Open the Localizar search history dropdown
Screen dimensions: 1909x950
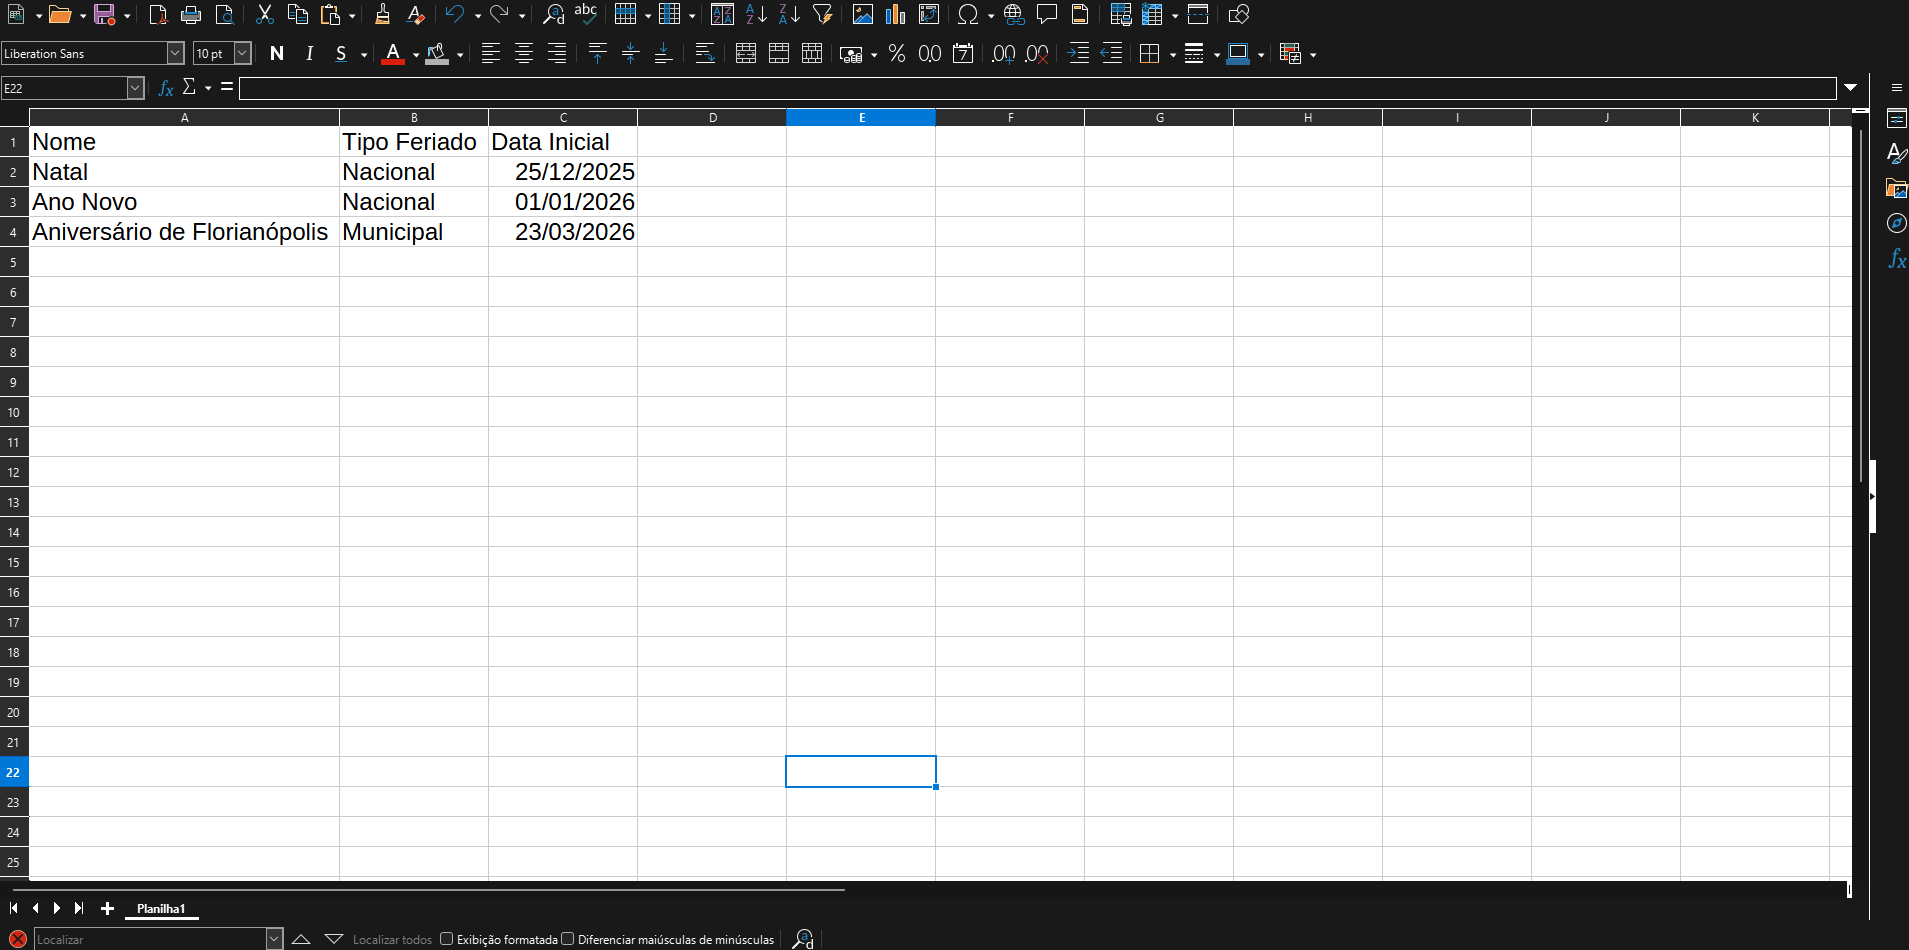[x=275, y=939]
